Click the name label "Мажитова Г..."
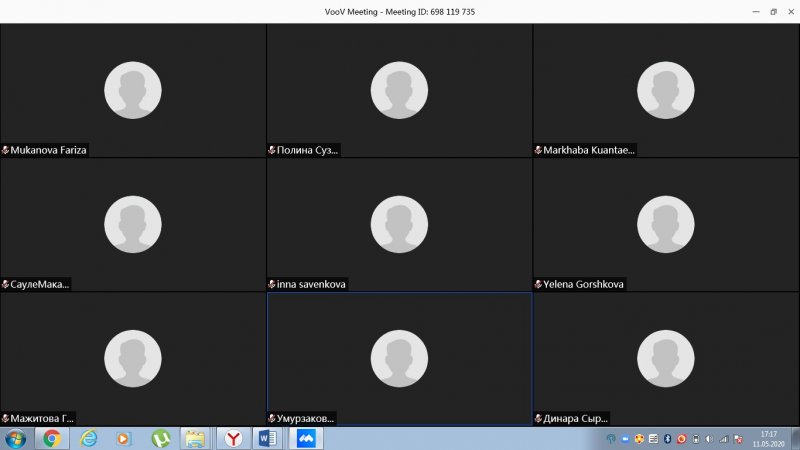The image size is (800, 450). (x=42, y=418)
